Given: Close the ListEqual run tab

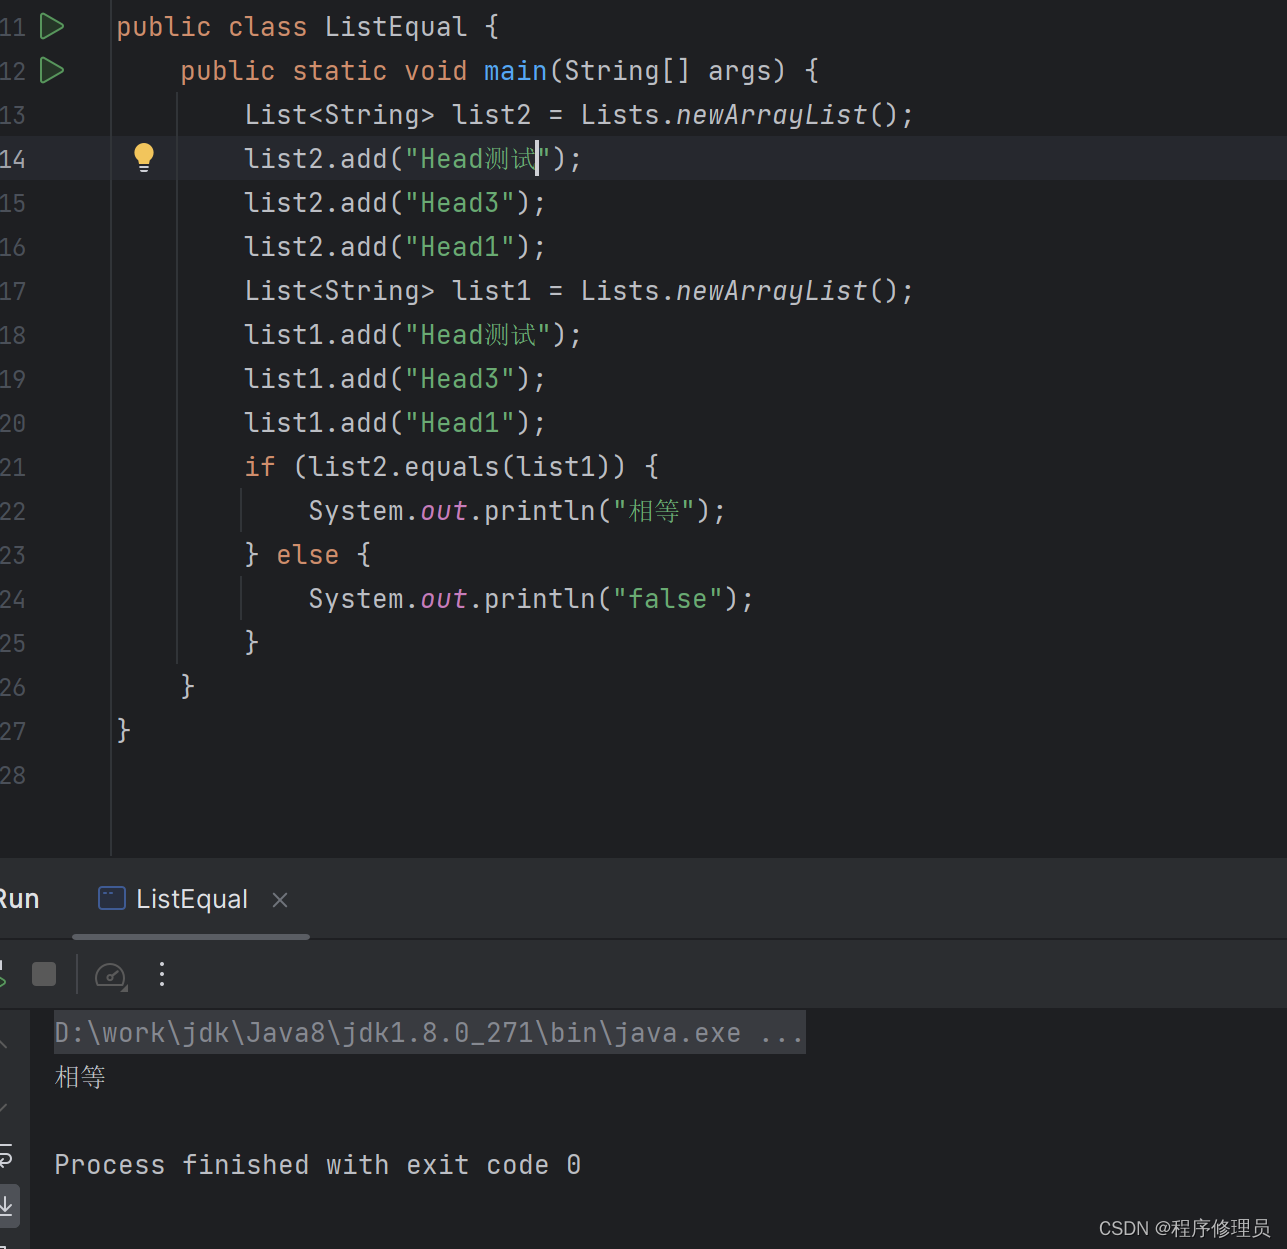Looking at the screenshot, I should tap(280, 900).
